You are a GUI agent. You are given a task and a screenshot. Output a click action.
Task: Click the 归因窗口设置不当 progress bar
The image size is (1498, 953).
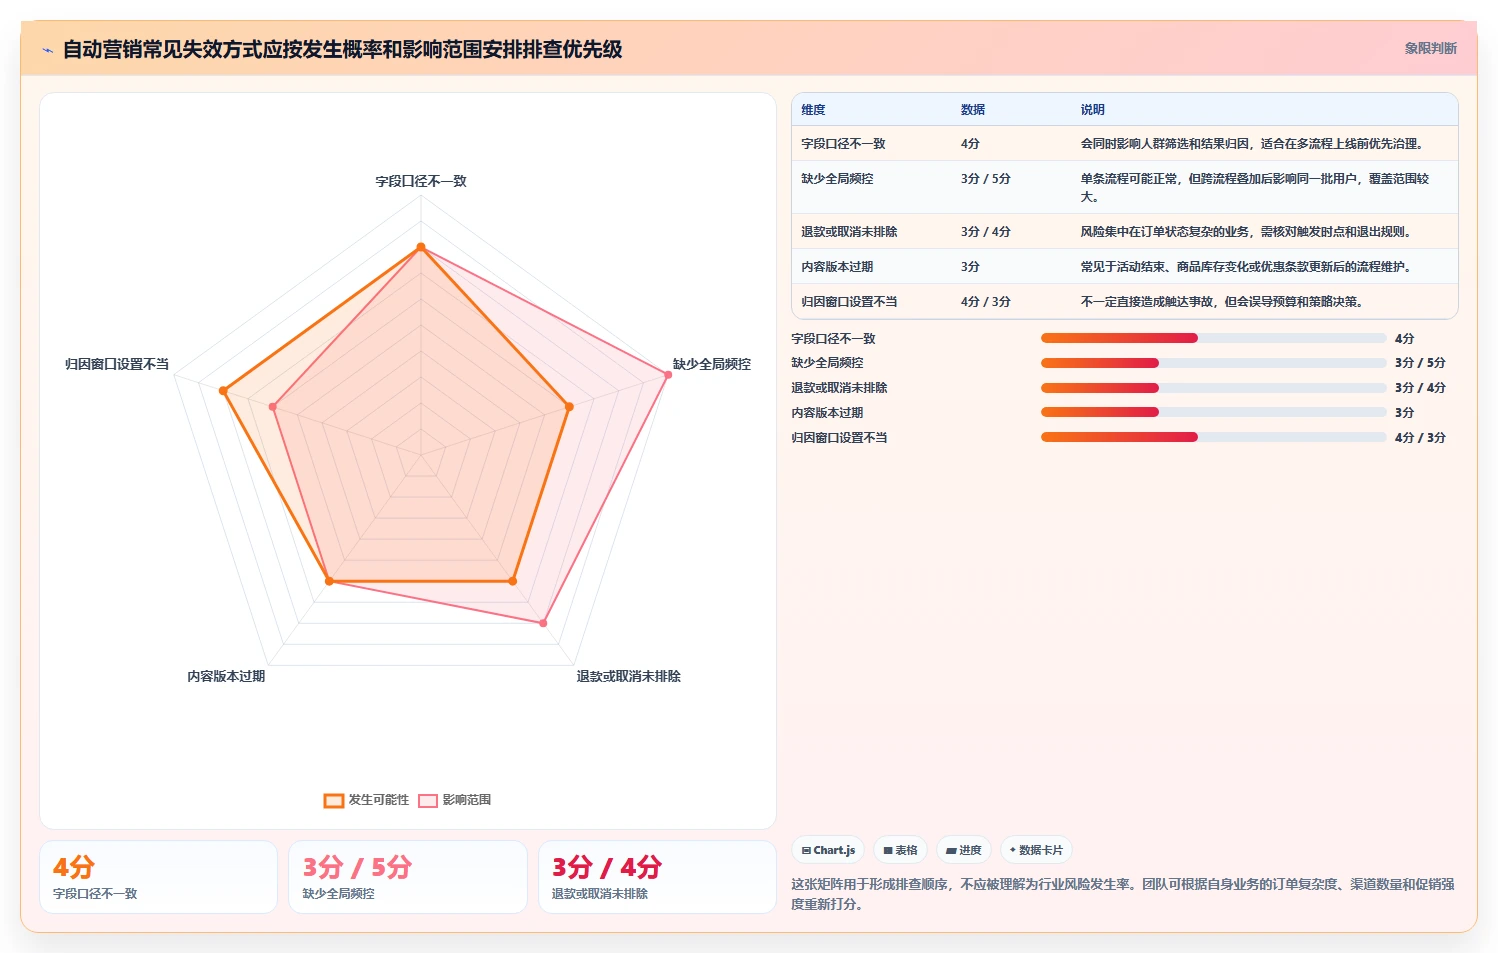tap(1213, 437)
